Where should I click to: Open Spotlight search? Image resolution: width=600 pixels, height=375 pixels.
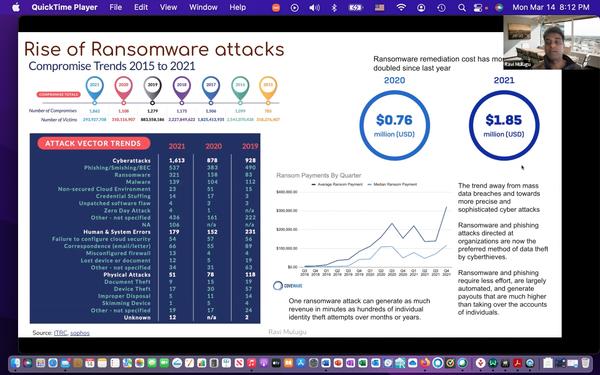click(x=462, y=8)
